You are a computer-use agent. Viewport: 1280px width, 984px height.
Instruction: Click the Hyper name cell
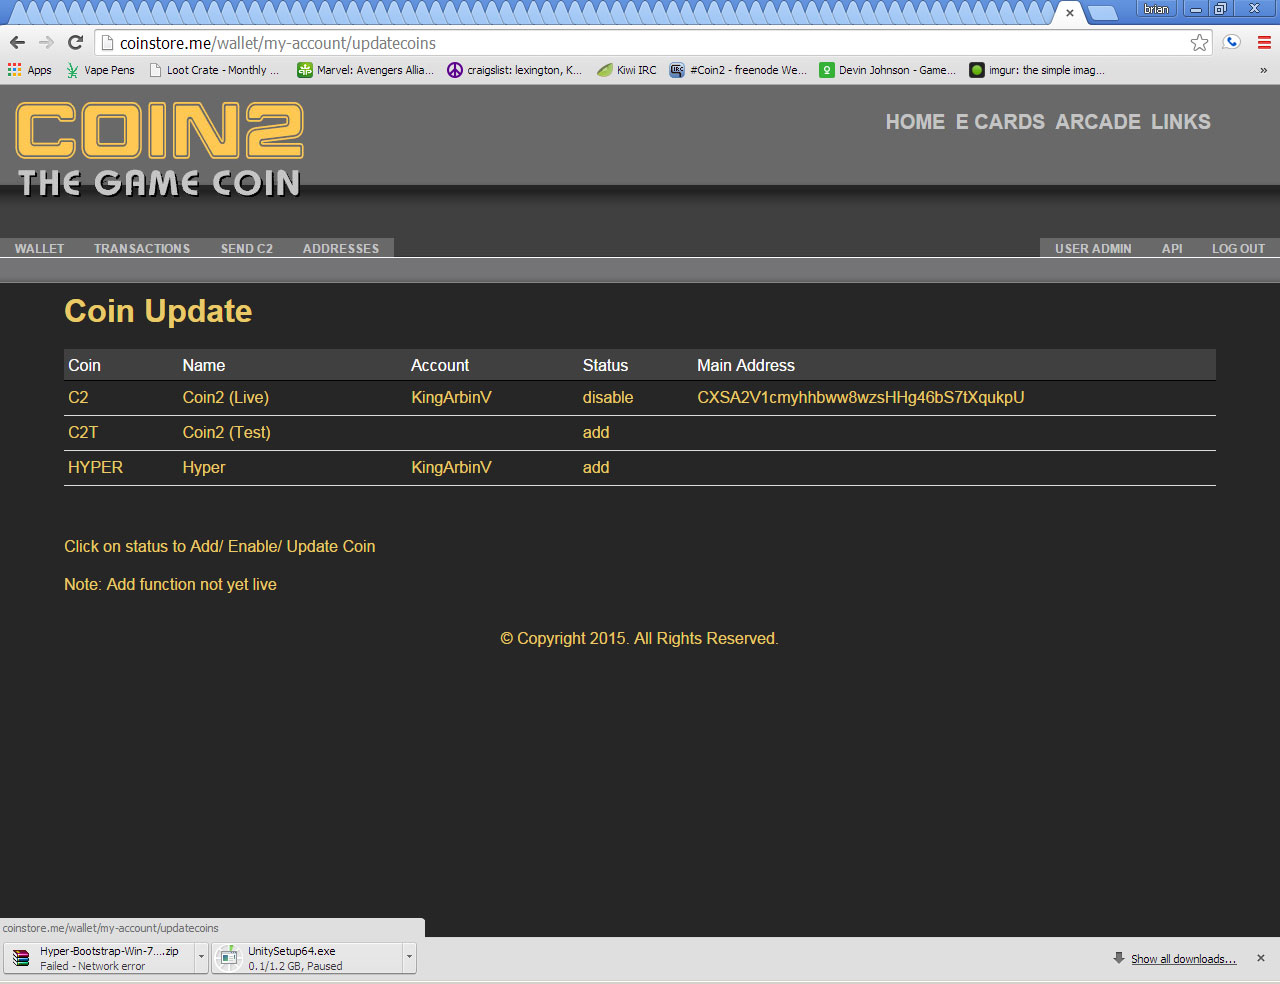(204, 467)
